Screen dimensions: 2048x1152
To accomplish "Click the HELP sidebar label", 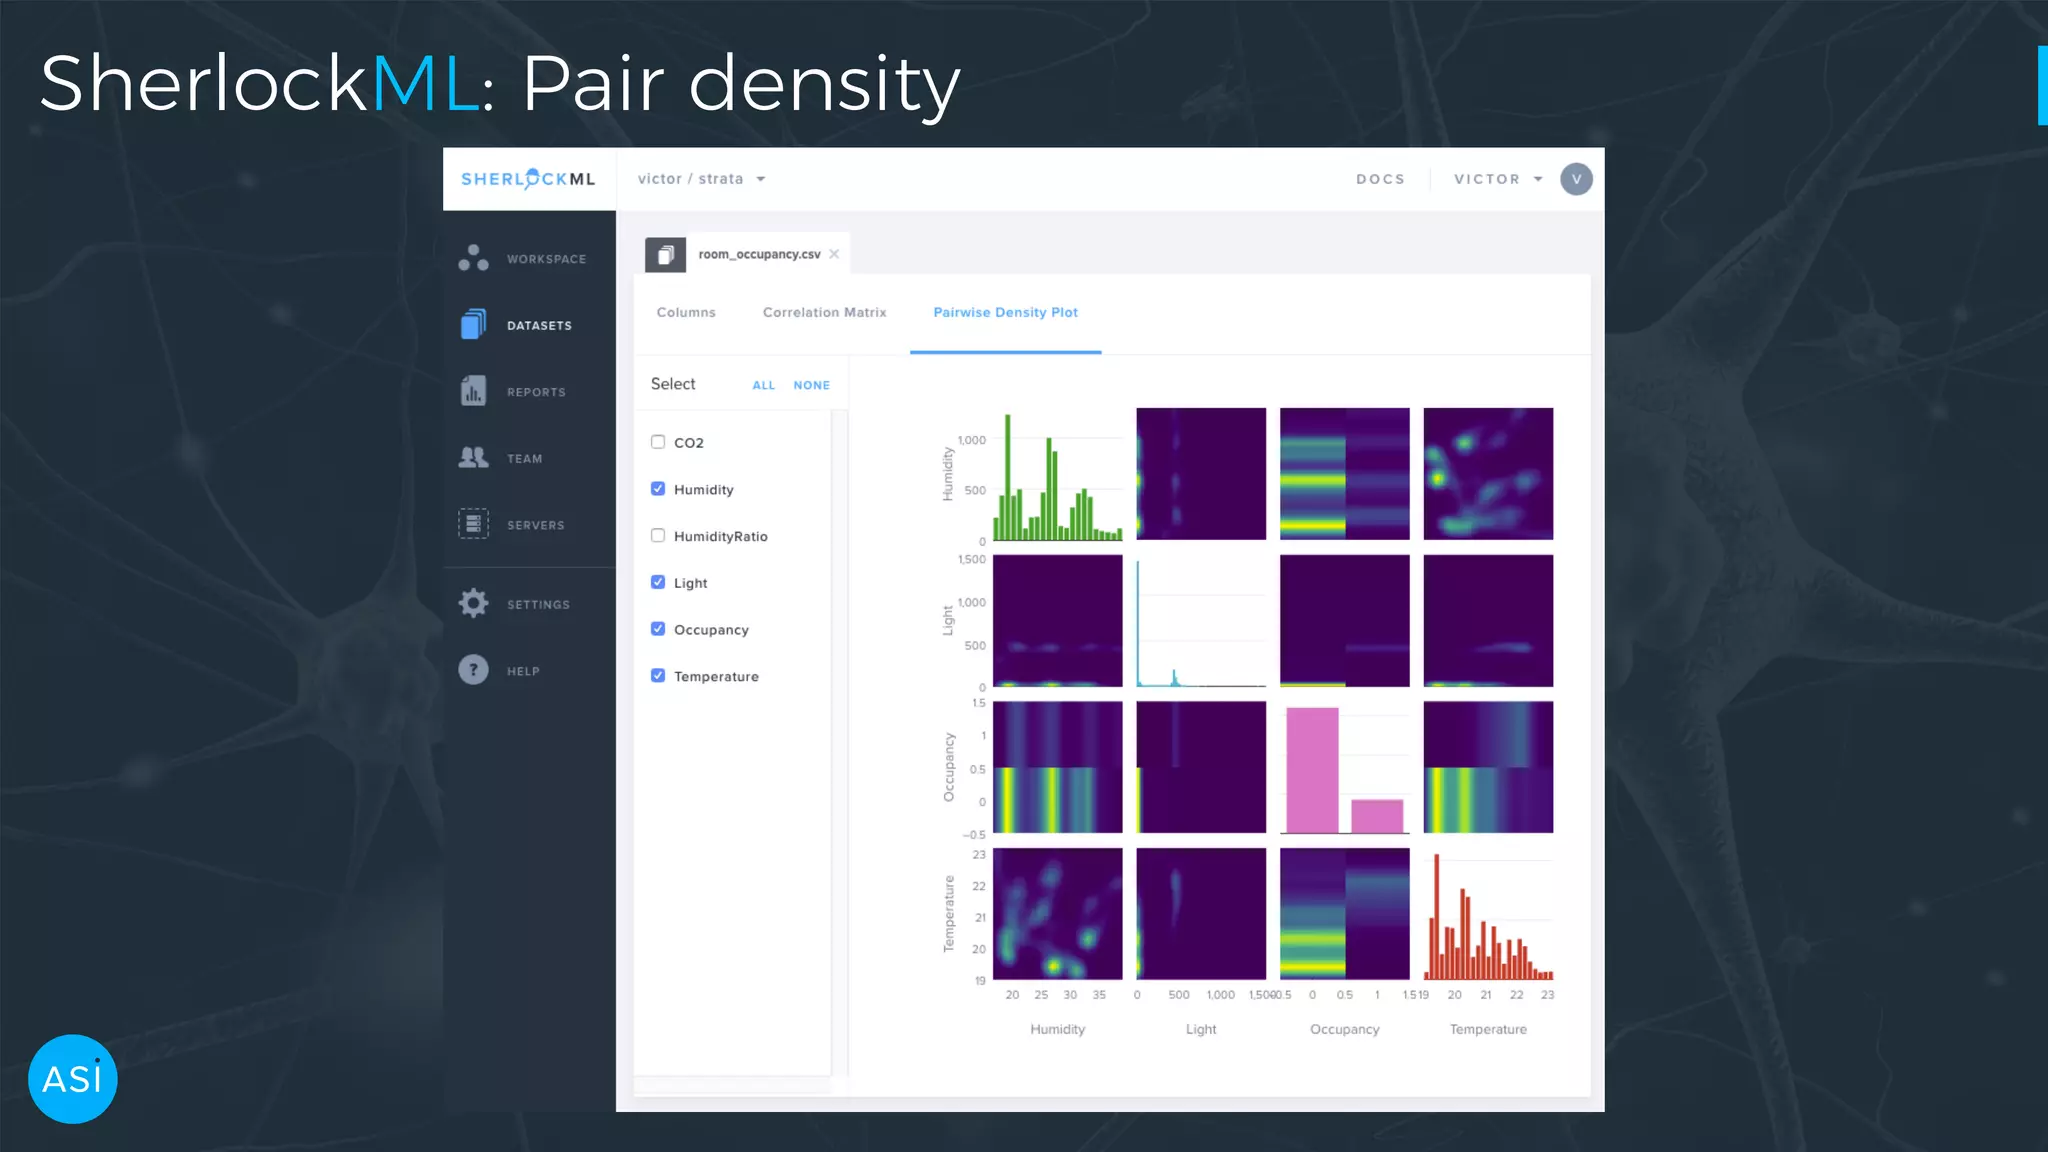I will [x=523, y=671].
